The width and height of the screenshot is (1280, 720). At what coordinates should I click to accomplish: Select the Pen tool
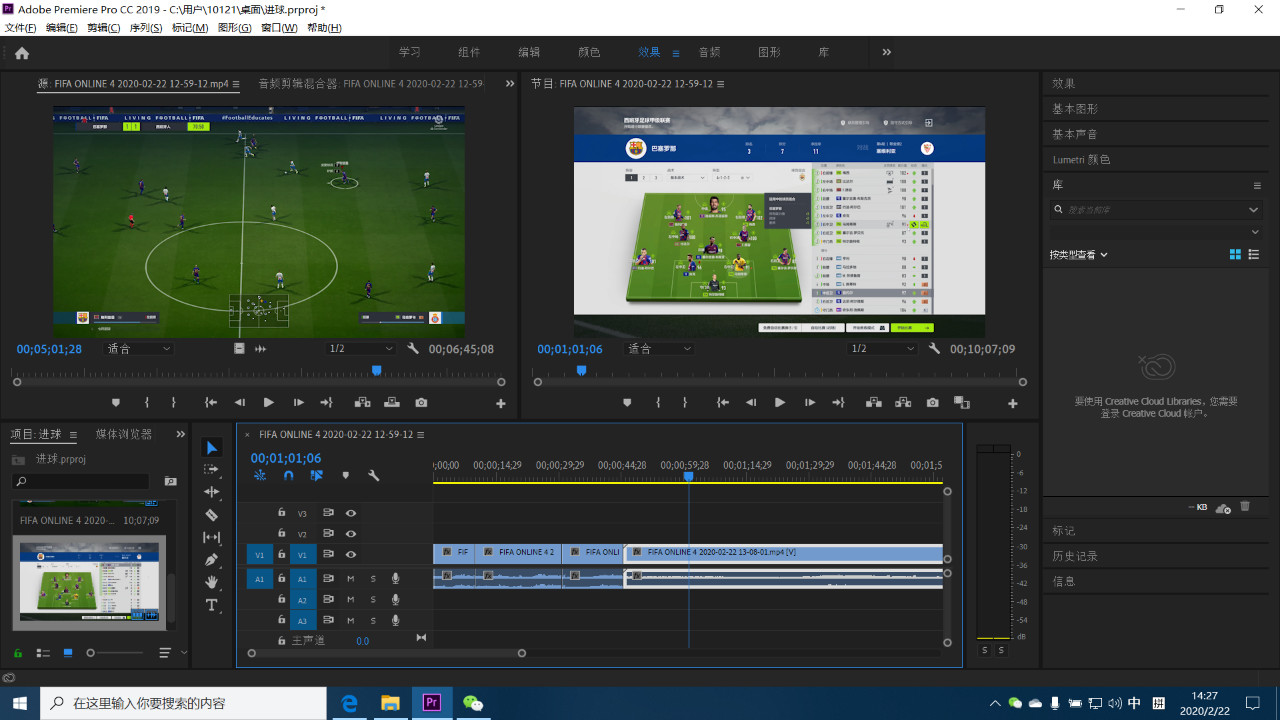coord(211,560)
